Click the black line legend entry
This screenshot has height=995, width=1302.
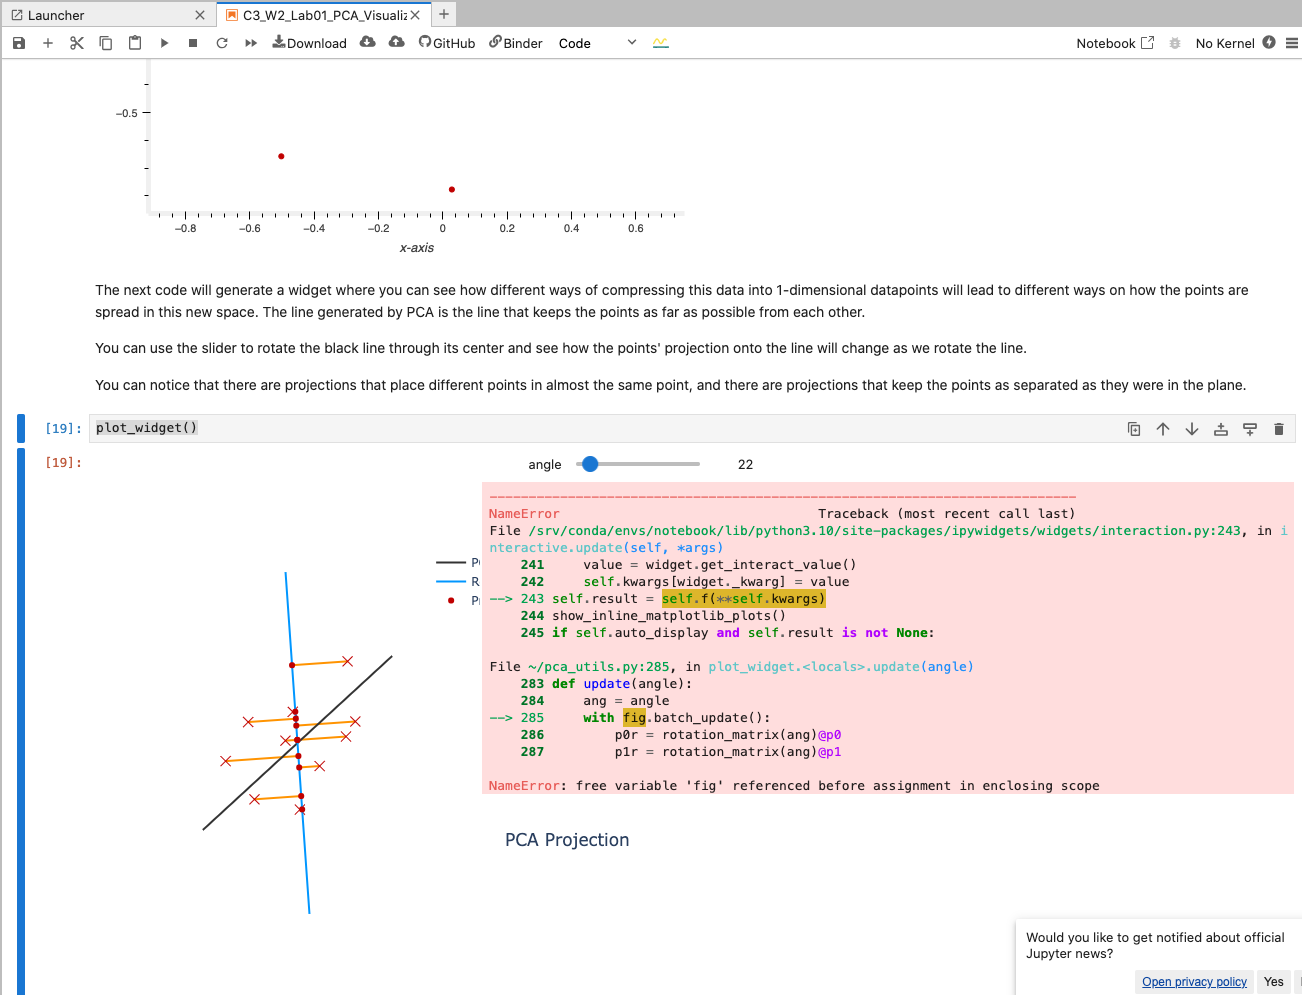[458, 563]
